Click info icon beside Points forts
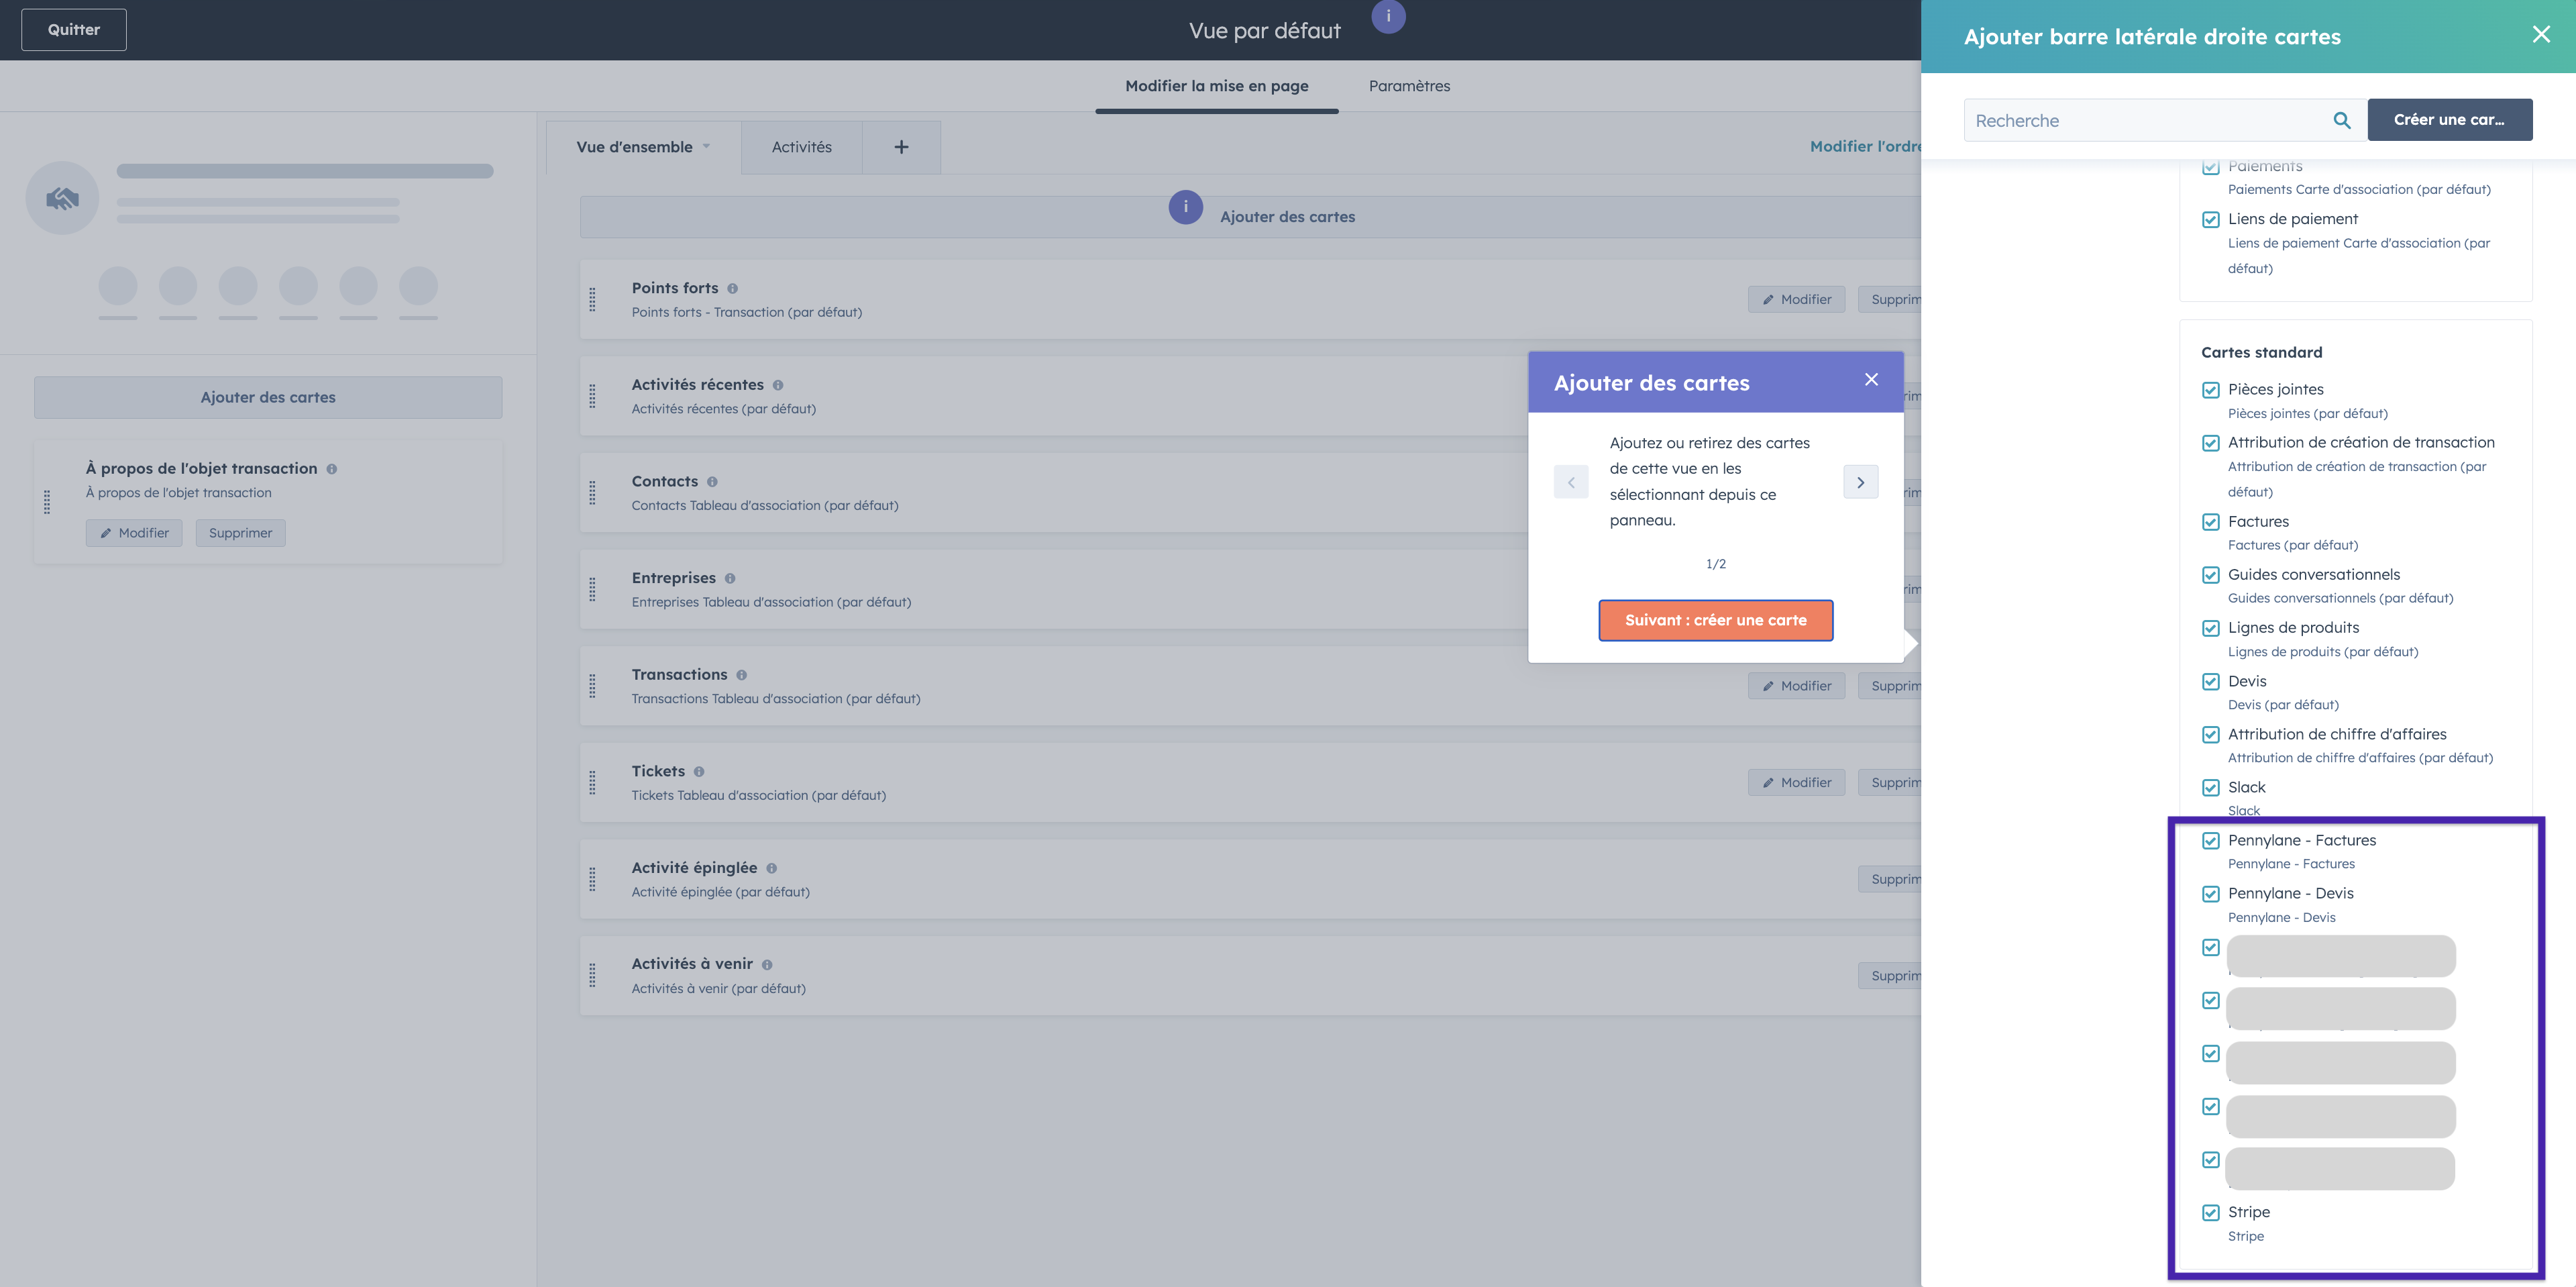This screenshot has height=1287, width=2576. [732, 289]
